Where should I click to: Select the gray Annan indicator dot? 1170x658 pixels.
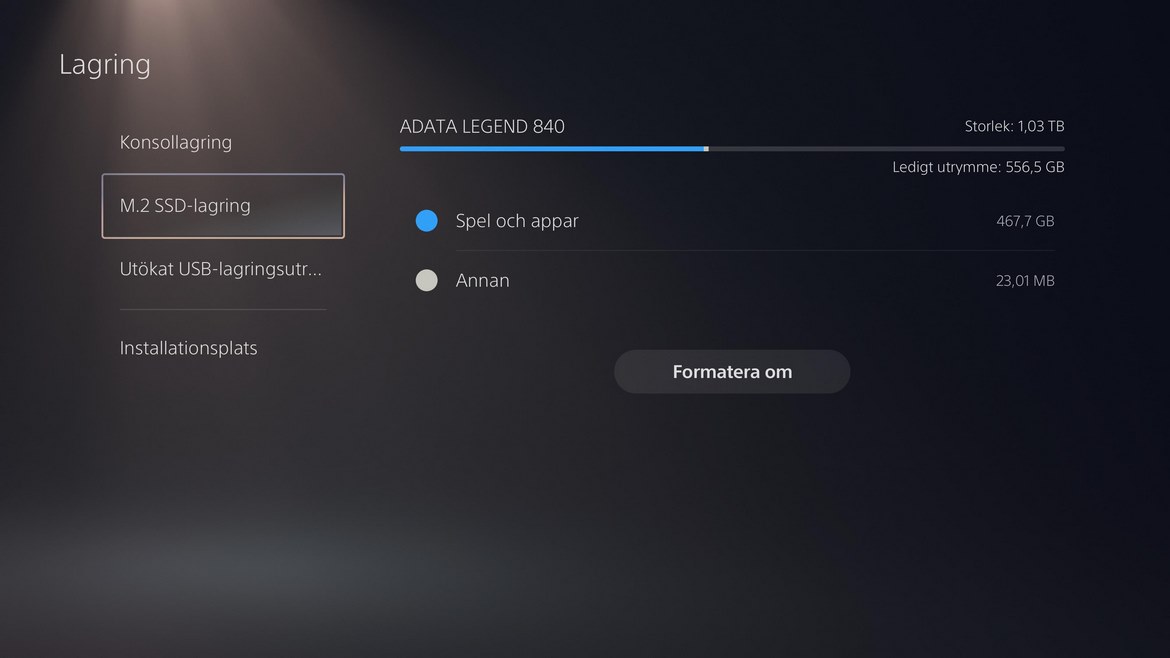coord(427,281)
